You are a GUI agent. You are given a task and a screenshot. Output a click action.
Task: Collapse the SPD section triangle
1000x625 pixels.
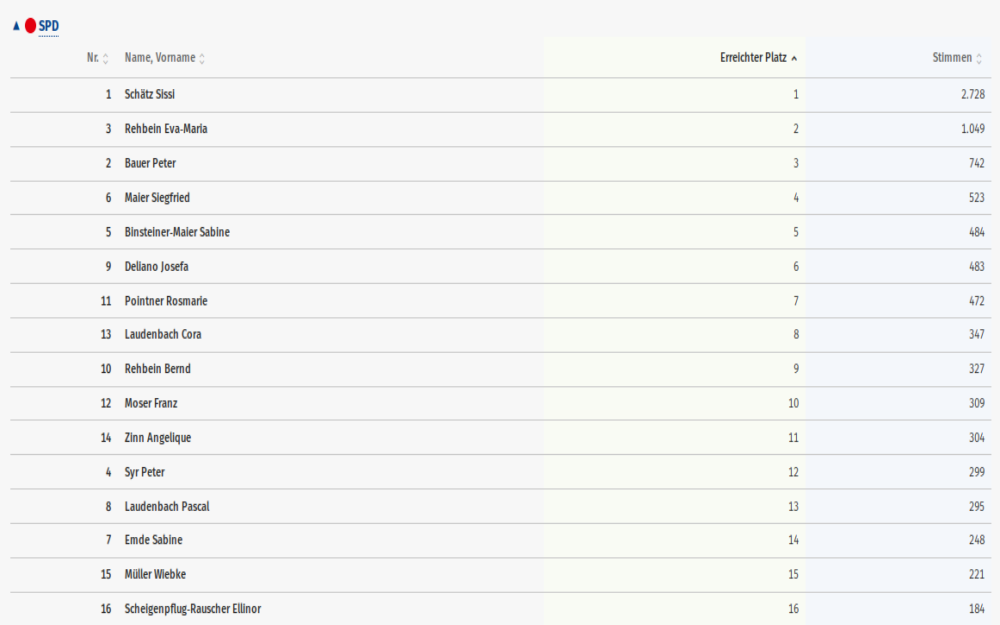pos(17,26)
